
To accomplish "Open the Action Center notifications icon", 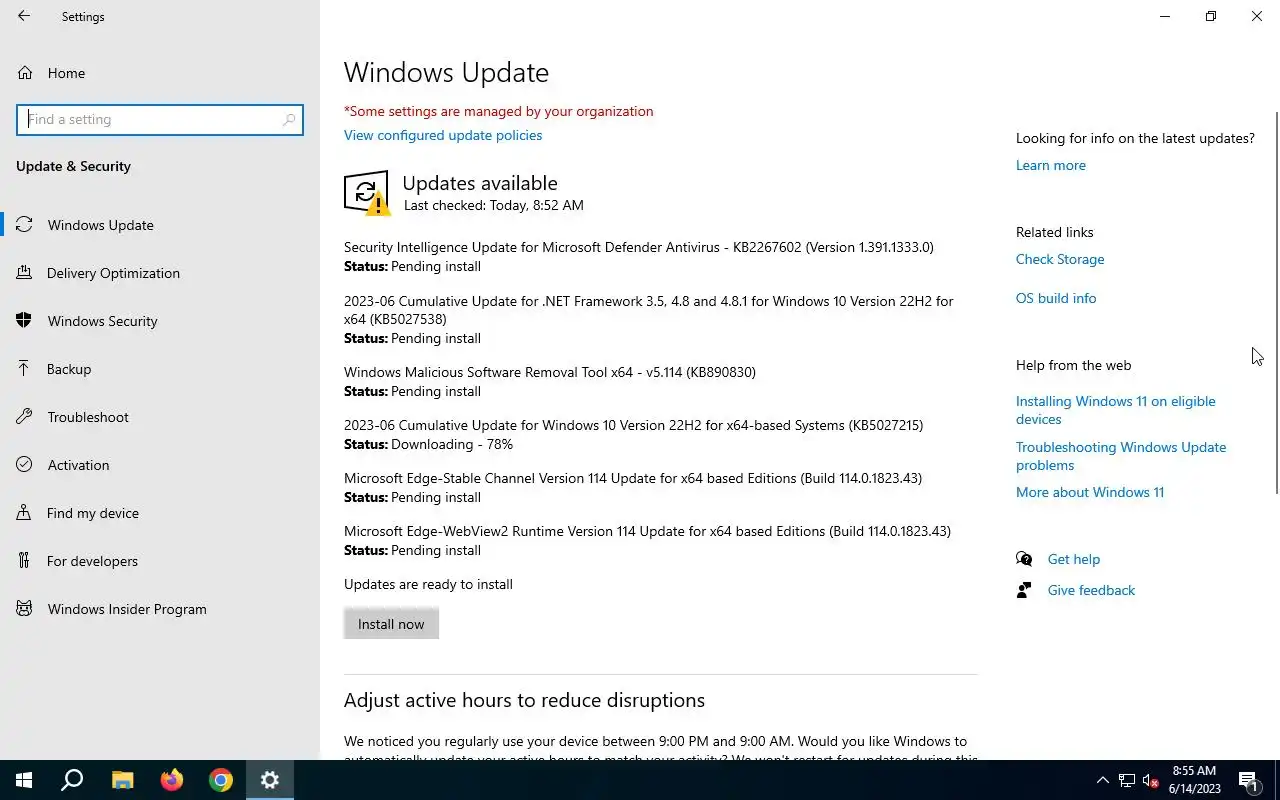I will (x=1248, y=780).
